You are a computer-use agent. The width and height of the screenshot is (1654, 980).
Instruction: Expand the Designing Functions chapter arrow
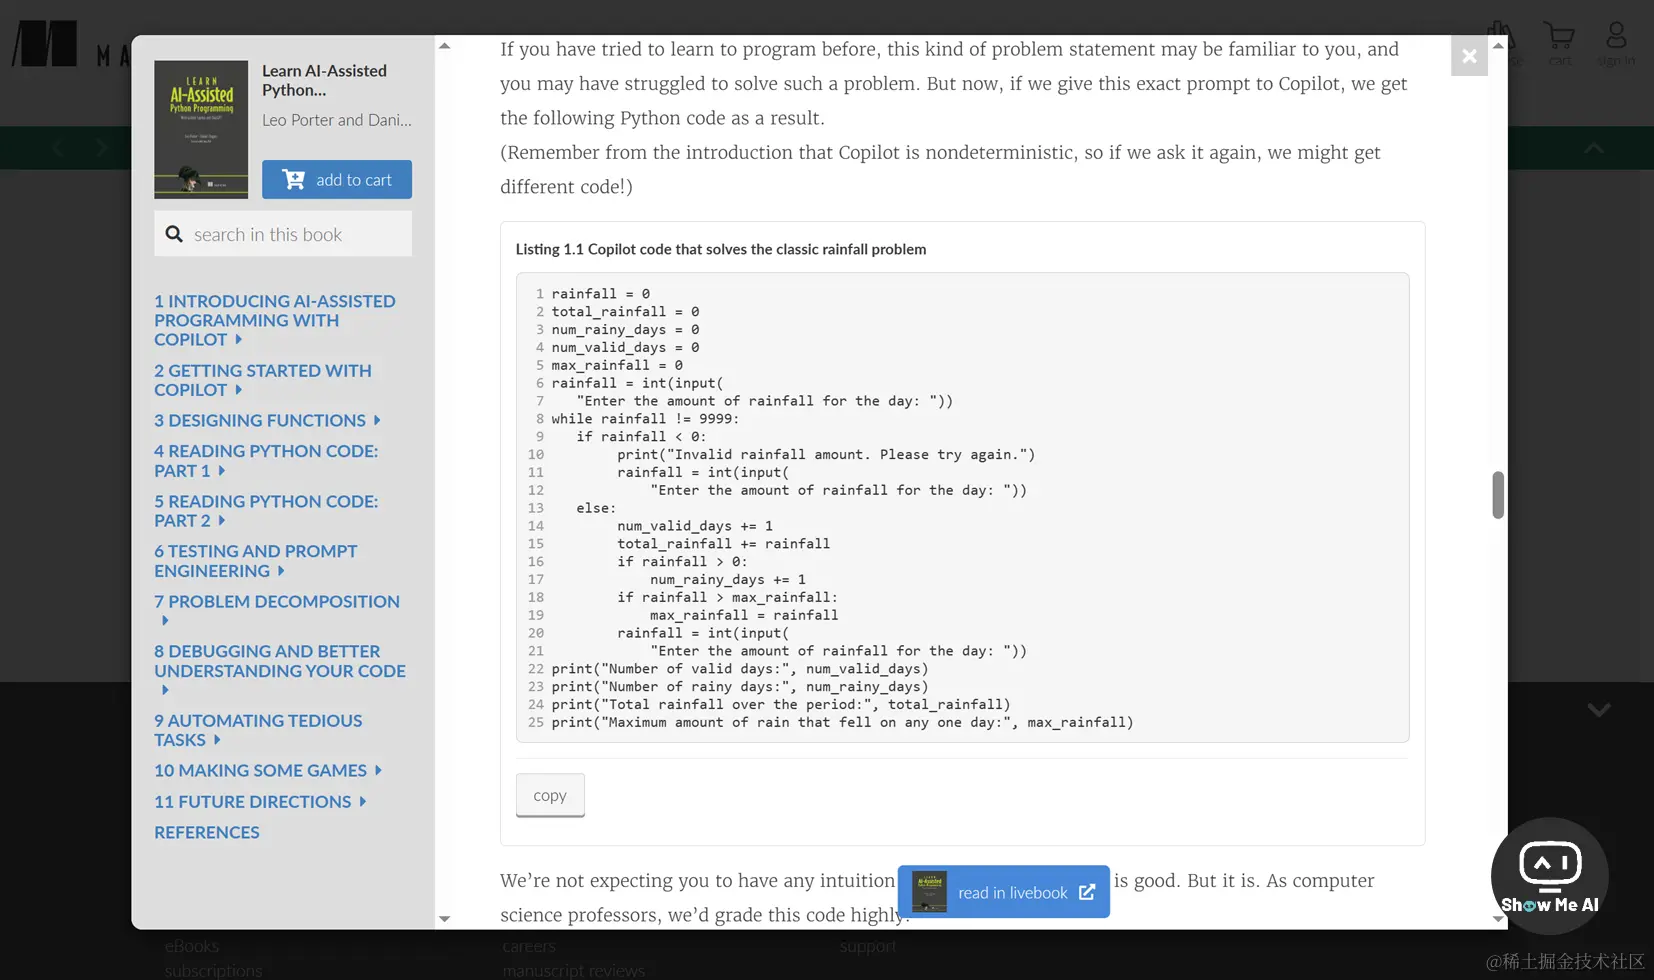(x=377, y=421)
